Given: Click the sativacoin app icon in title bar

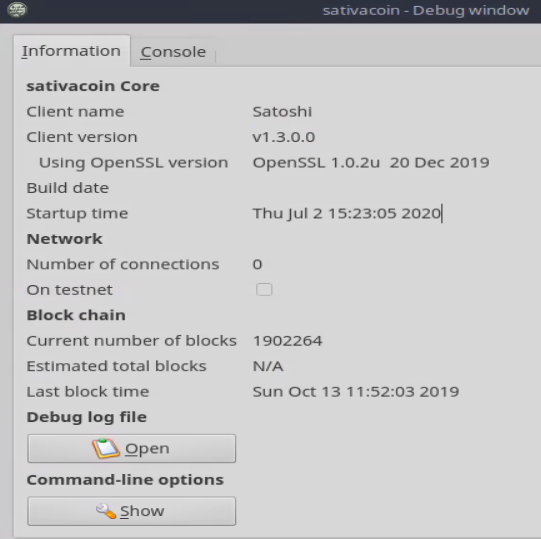Looking at the screenshot, I should click(17, 10).
